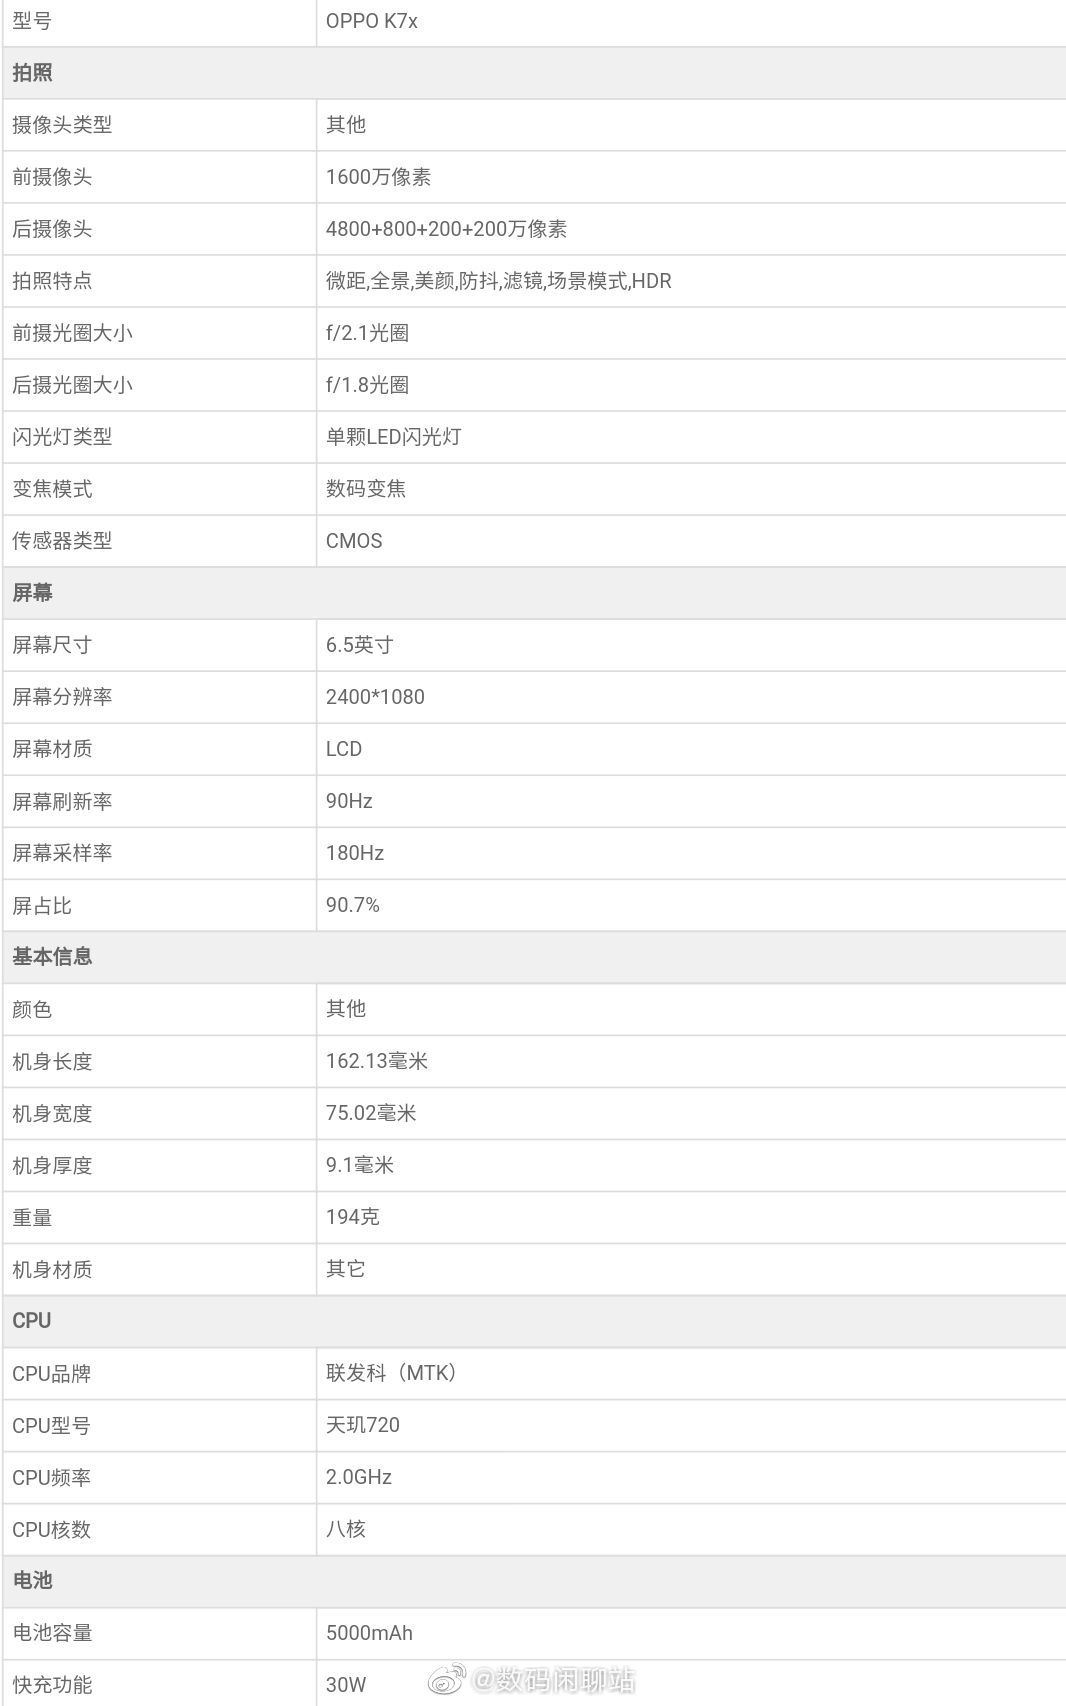Click the '快充功能' label

click(52, 1685)
